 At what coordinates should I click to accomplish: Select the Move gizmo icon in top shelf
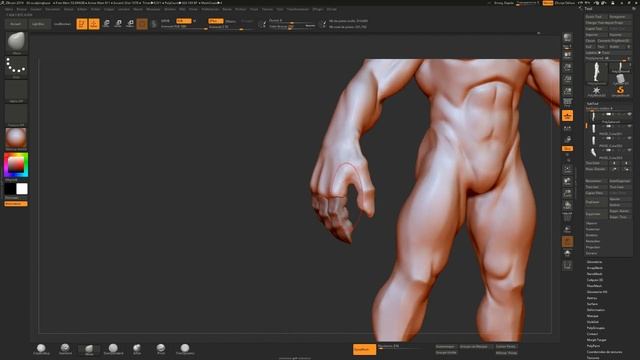pos(106,24)
